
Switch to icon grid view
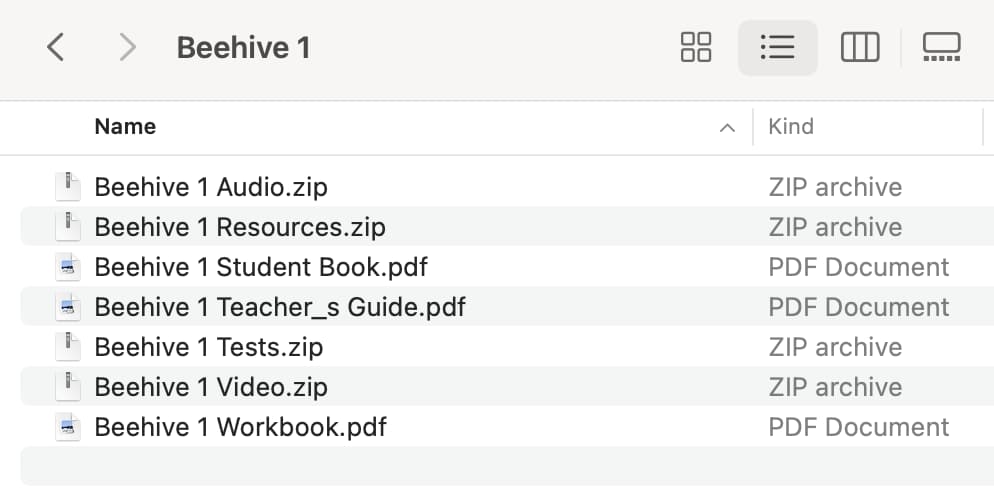pyautogui.click(x=695, y=48)
